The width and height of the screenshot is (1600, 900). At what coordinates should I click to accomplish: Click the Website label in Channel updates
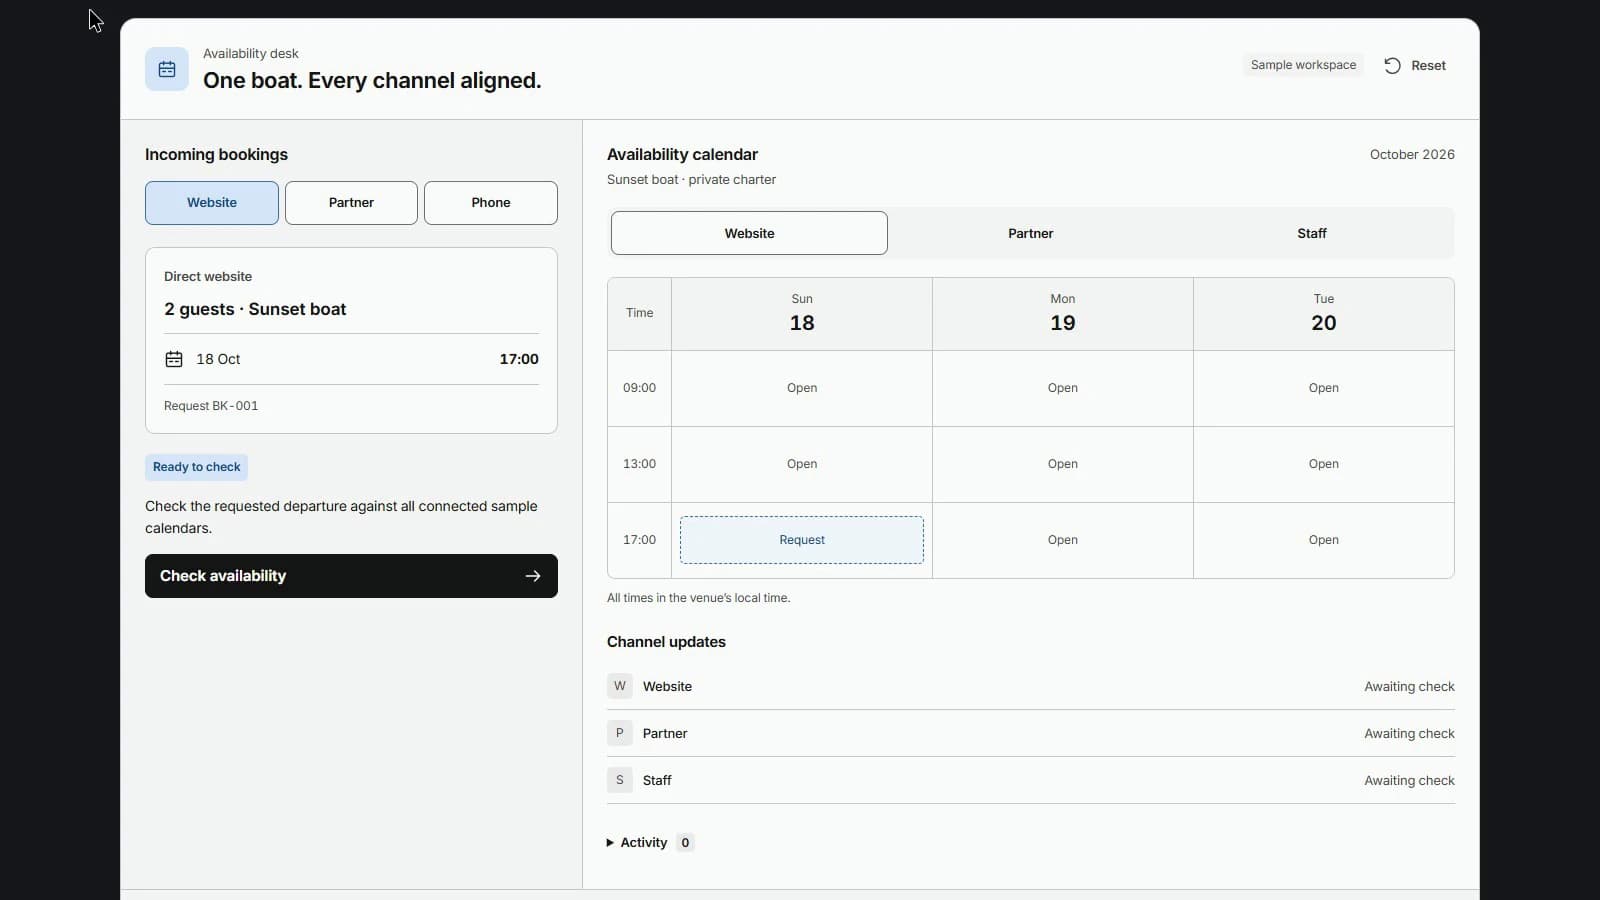[667, 687]
